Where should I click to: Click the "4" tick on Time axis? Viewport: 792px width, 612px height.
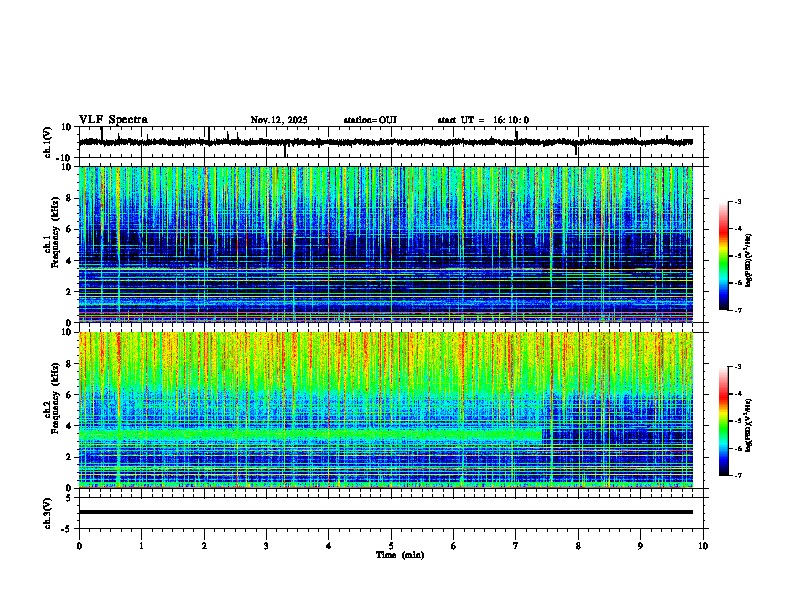tap(329, 546)
